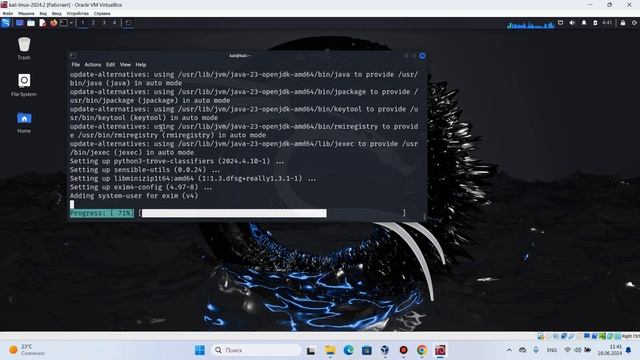Image resolution: width=640 pixels, height=360 pixels.
Task: Click the show desktop icon in Kali panel
Action: pos(19,23)
